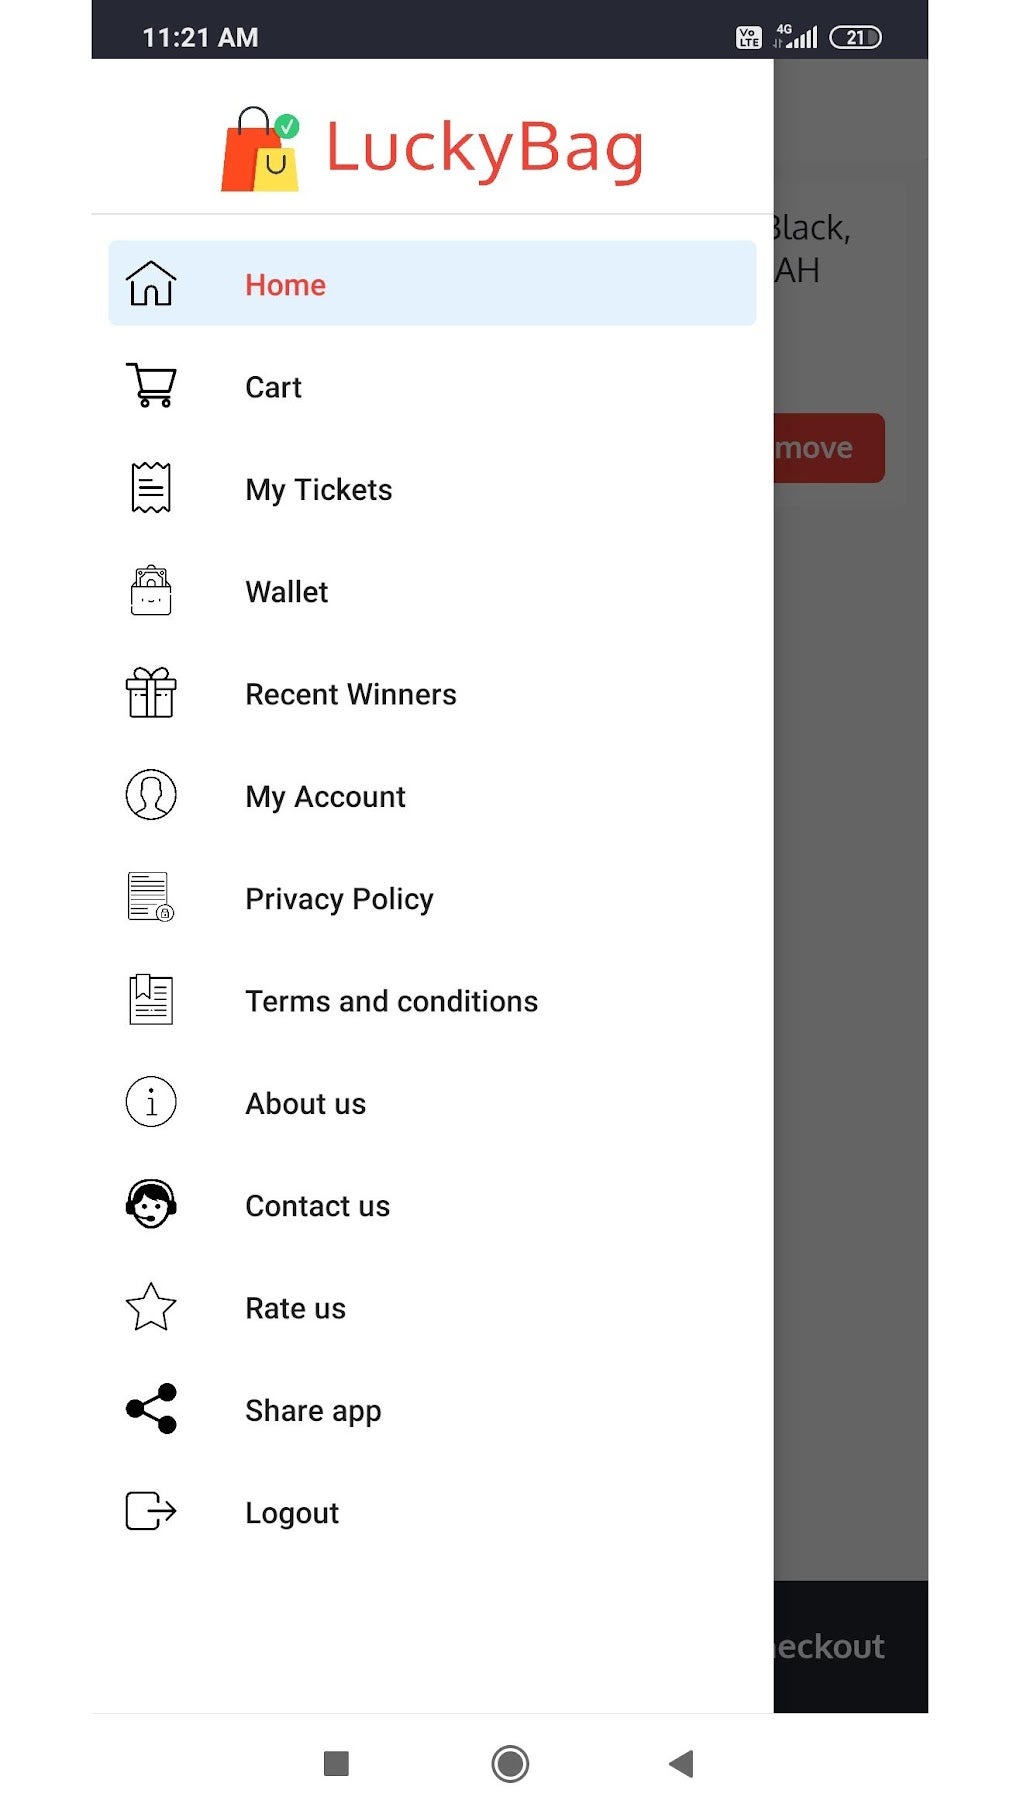The height and width of the screenshot is (1814, 1020).
Task: Select the Home menu entry
Action: point(286,285)
